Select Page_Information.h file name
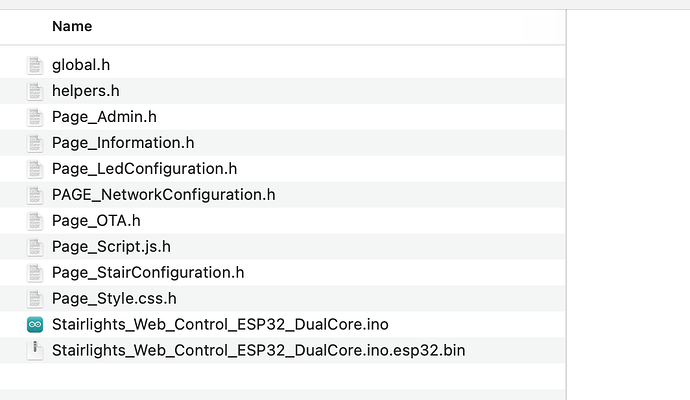This screenshot has height=400, width=690. point(123,143)
